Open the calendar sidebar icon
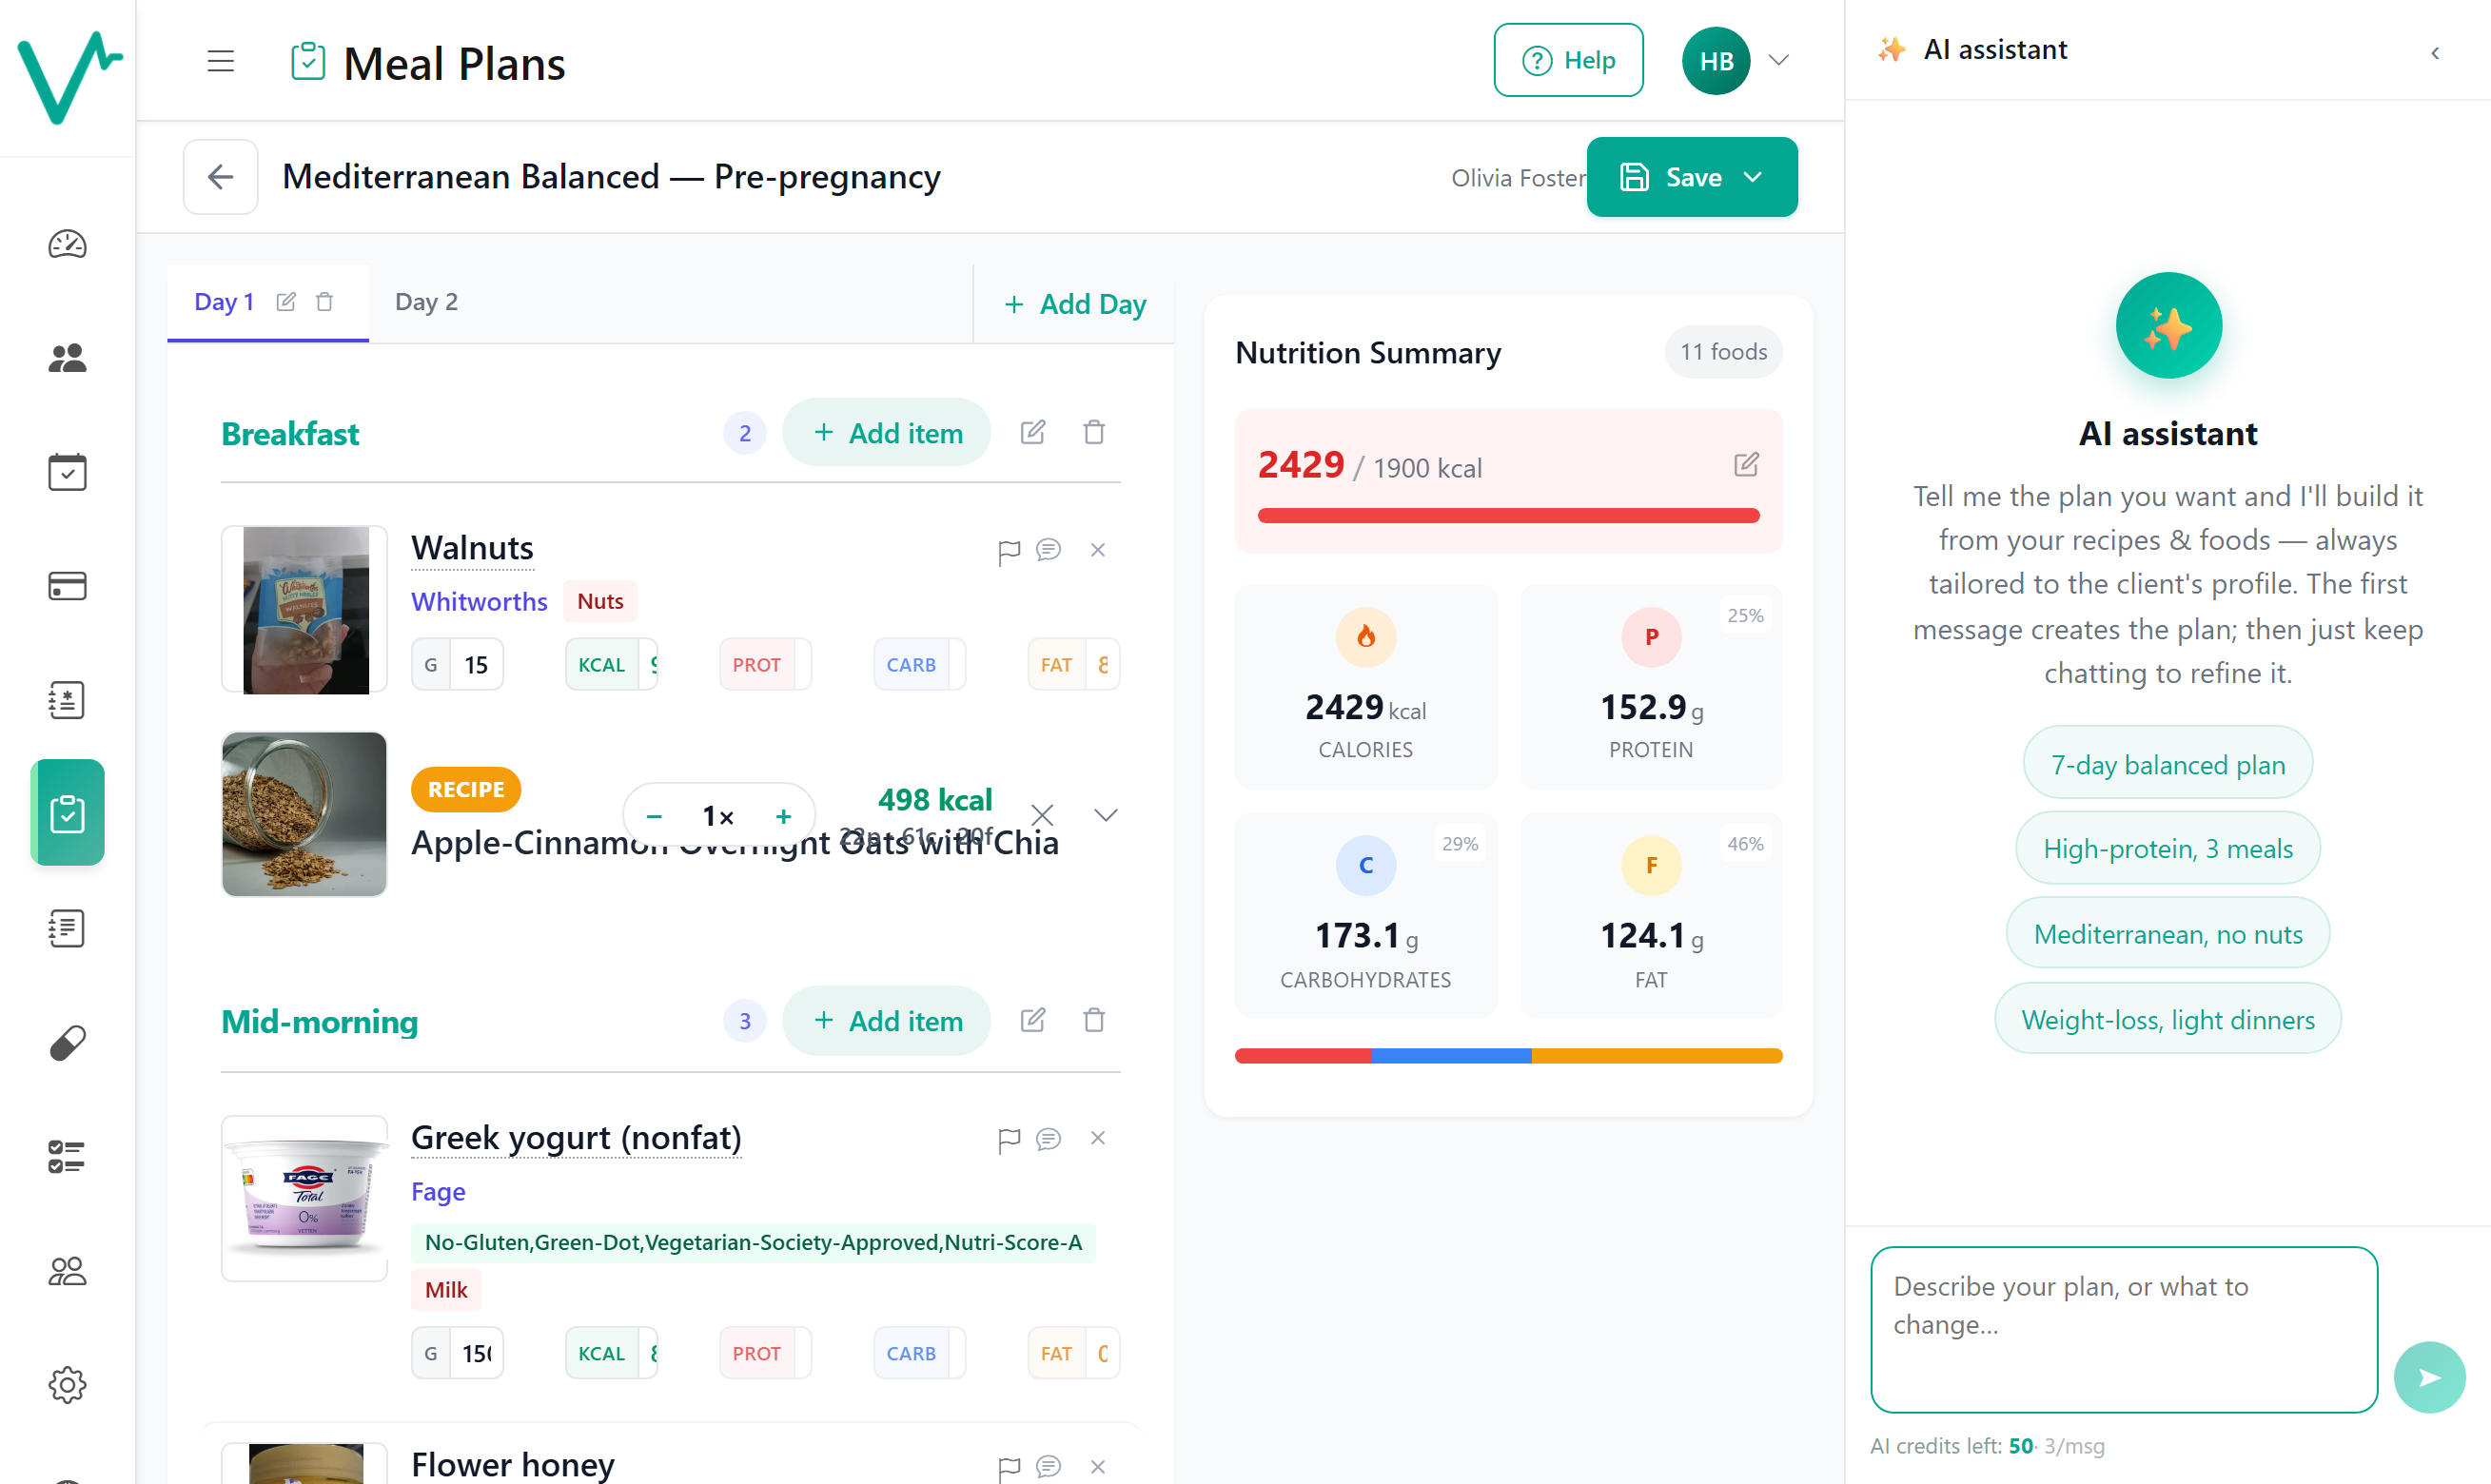2491x1484 pixels. [x=67, y=472]
